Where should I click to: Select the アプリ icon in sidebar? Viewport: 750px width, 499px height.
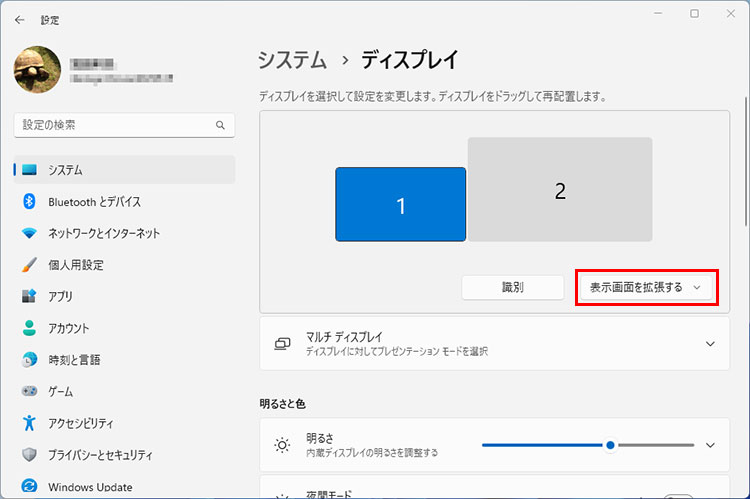click(29, 297)
